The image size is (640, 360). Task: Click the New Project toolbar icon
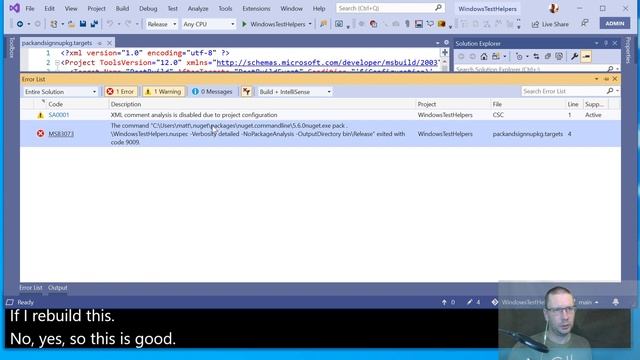[53, 24]
